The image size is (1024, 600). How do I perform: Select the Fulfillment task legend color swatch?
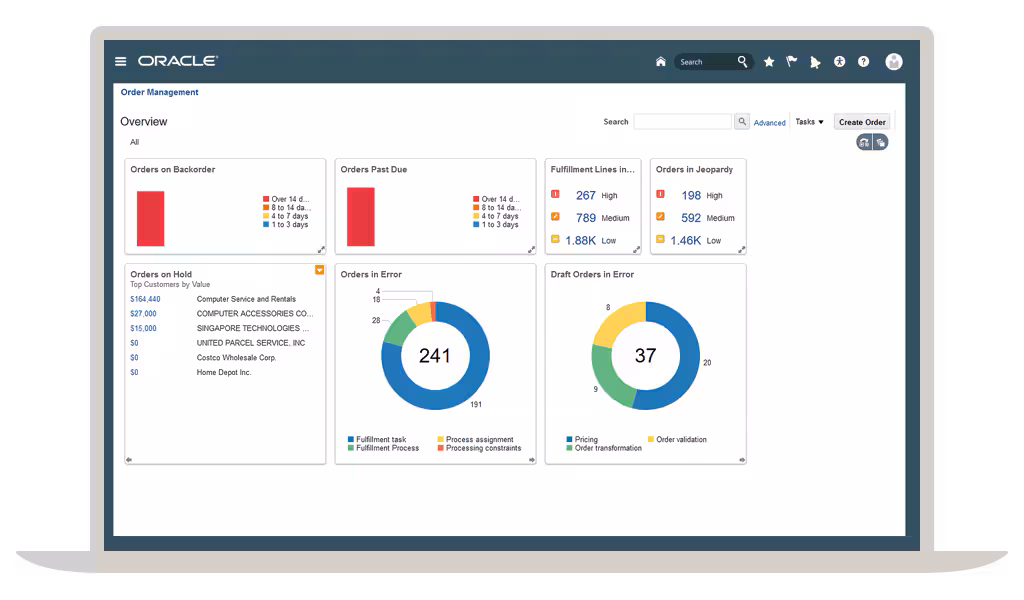click(x=351, y=439)
